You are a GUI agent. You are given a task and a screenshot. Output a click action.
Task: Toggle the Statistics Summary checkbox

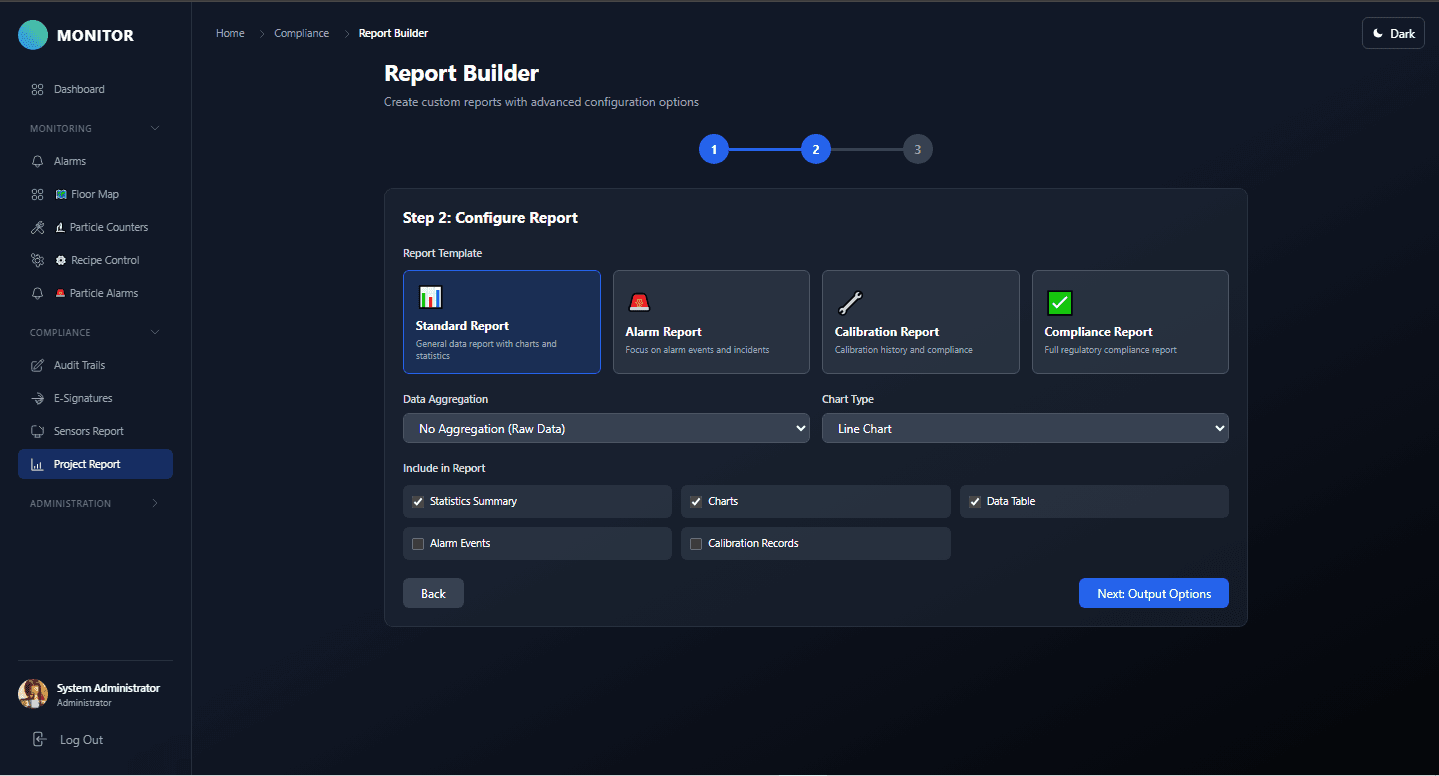tap(418, 501)
